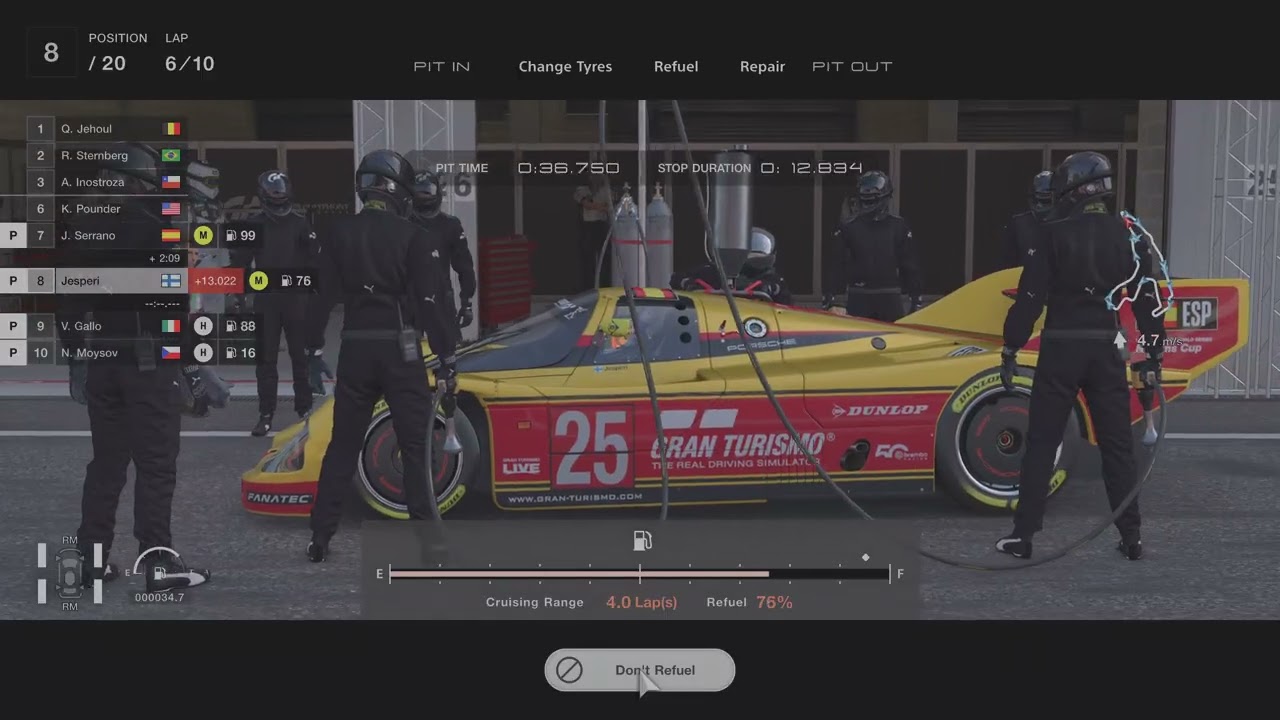
Task: Click the V. Gallo driver name
Action: coord(82,326)
